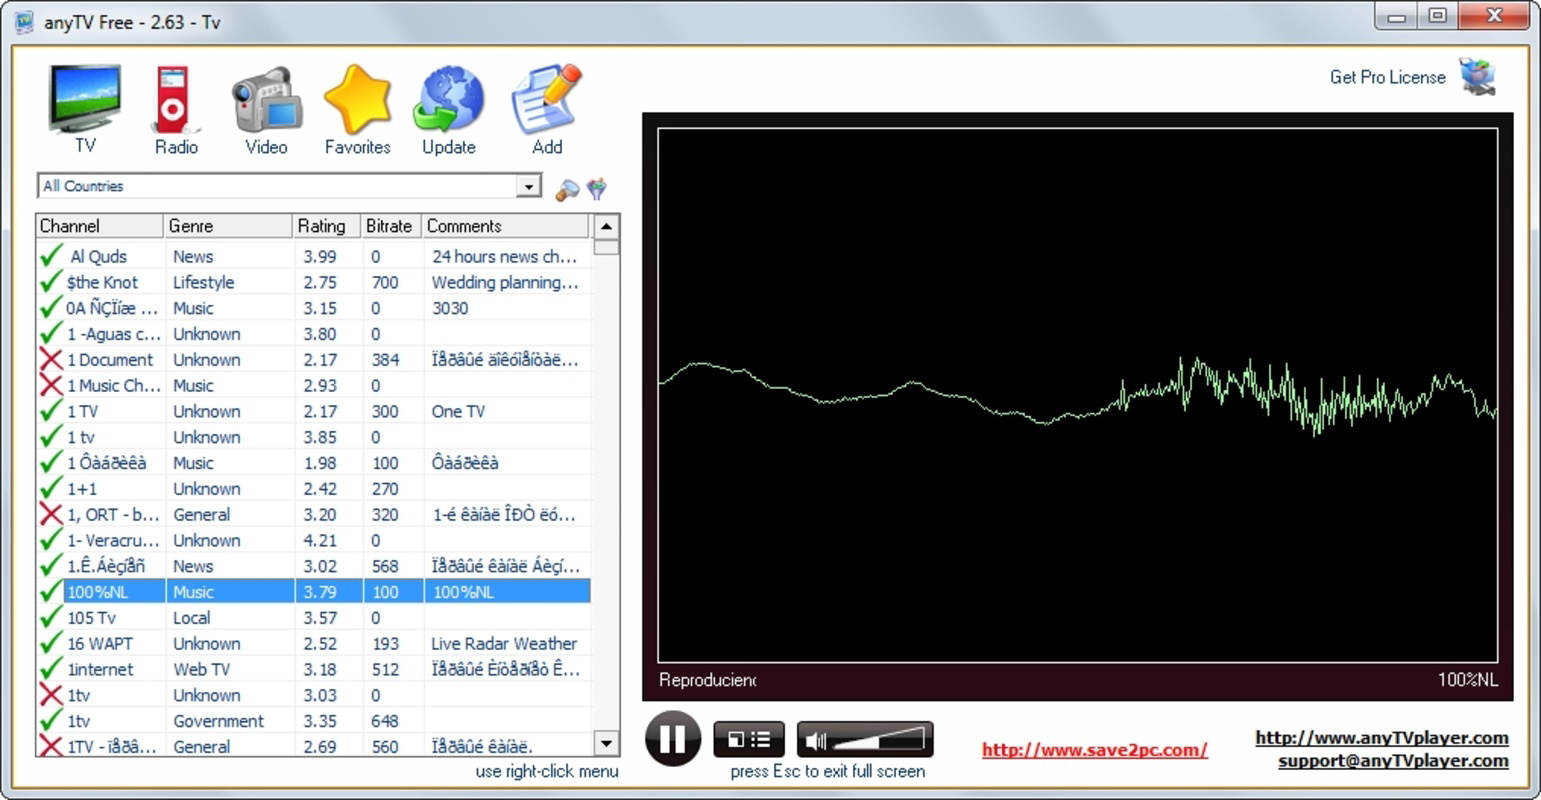
Task: Show Favorites star list
Action: 357,108
